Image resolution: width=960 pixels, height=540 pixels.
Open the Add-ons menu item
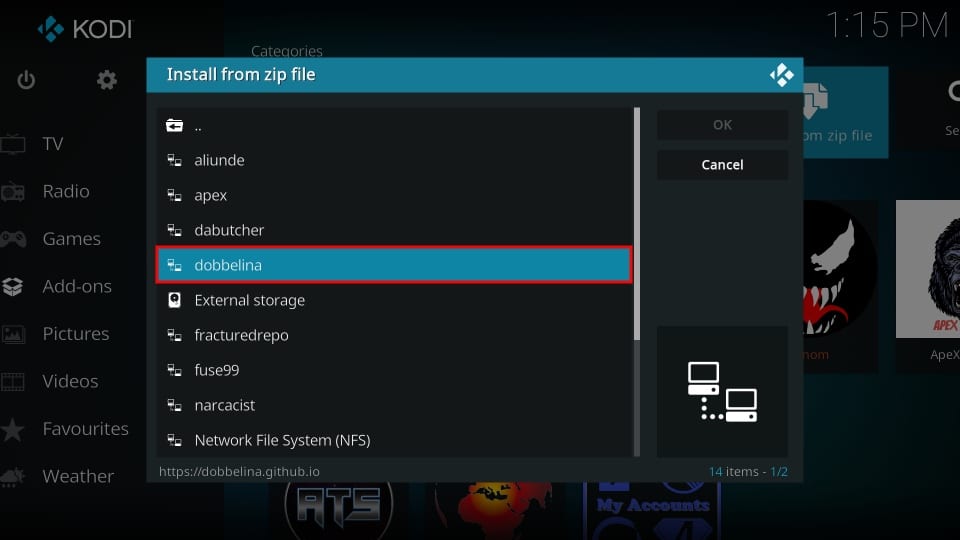pyautogui.click(x=77, y=287)
